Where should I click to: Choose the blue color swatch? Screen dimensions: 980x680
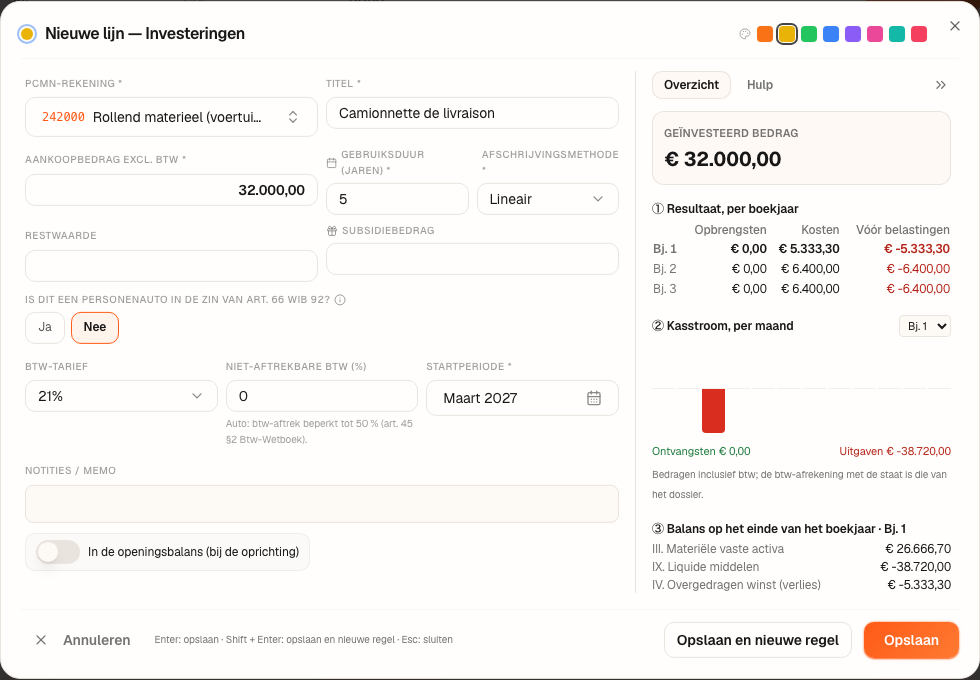[x=831, y=34]
